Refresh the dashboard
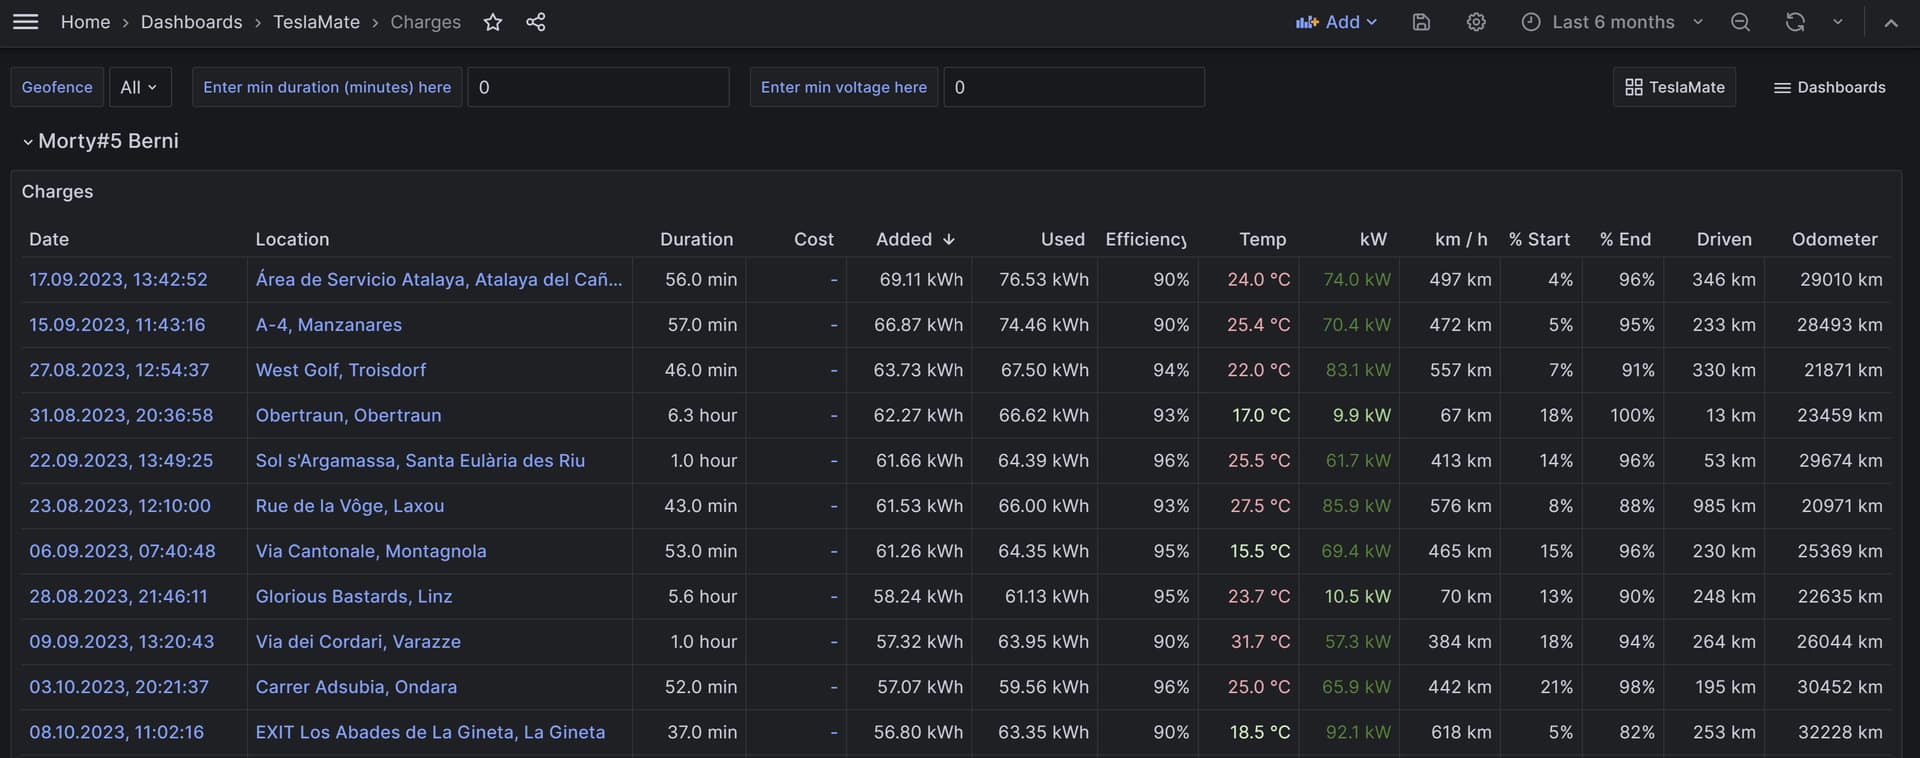1920x758 pixels. point(1795,22)
